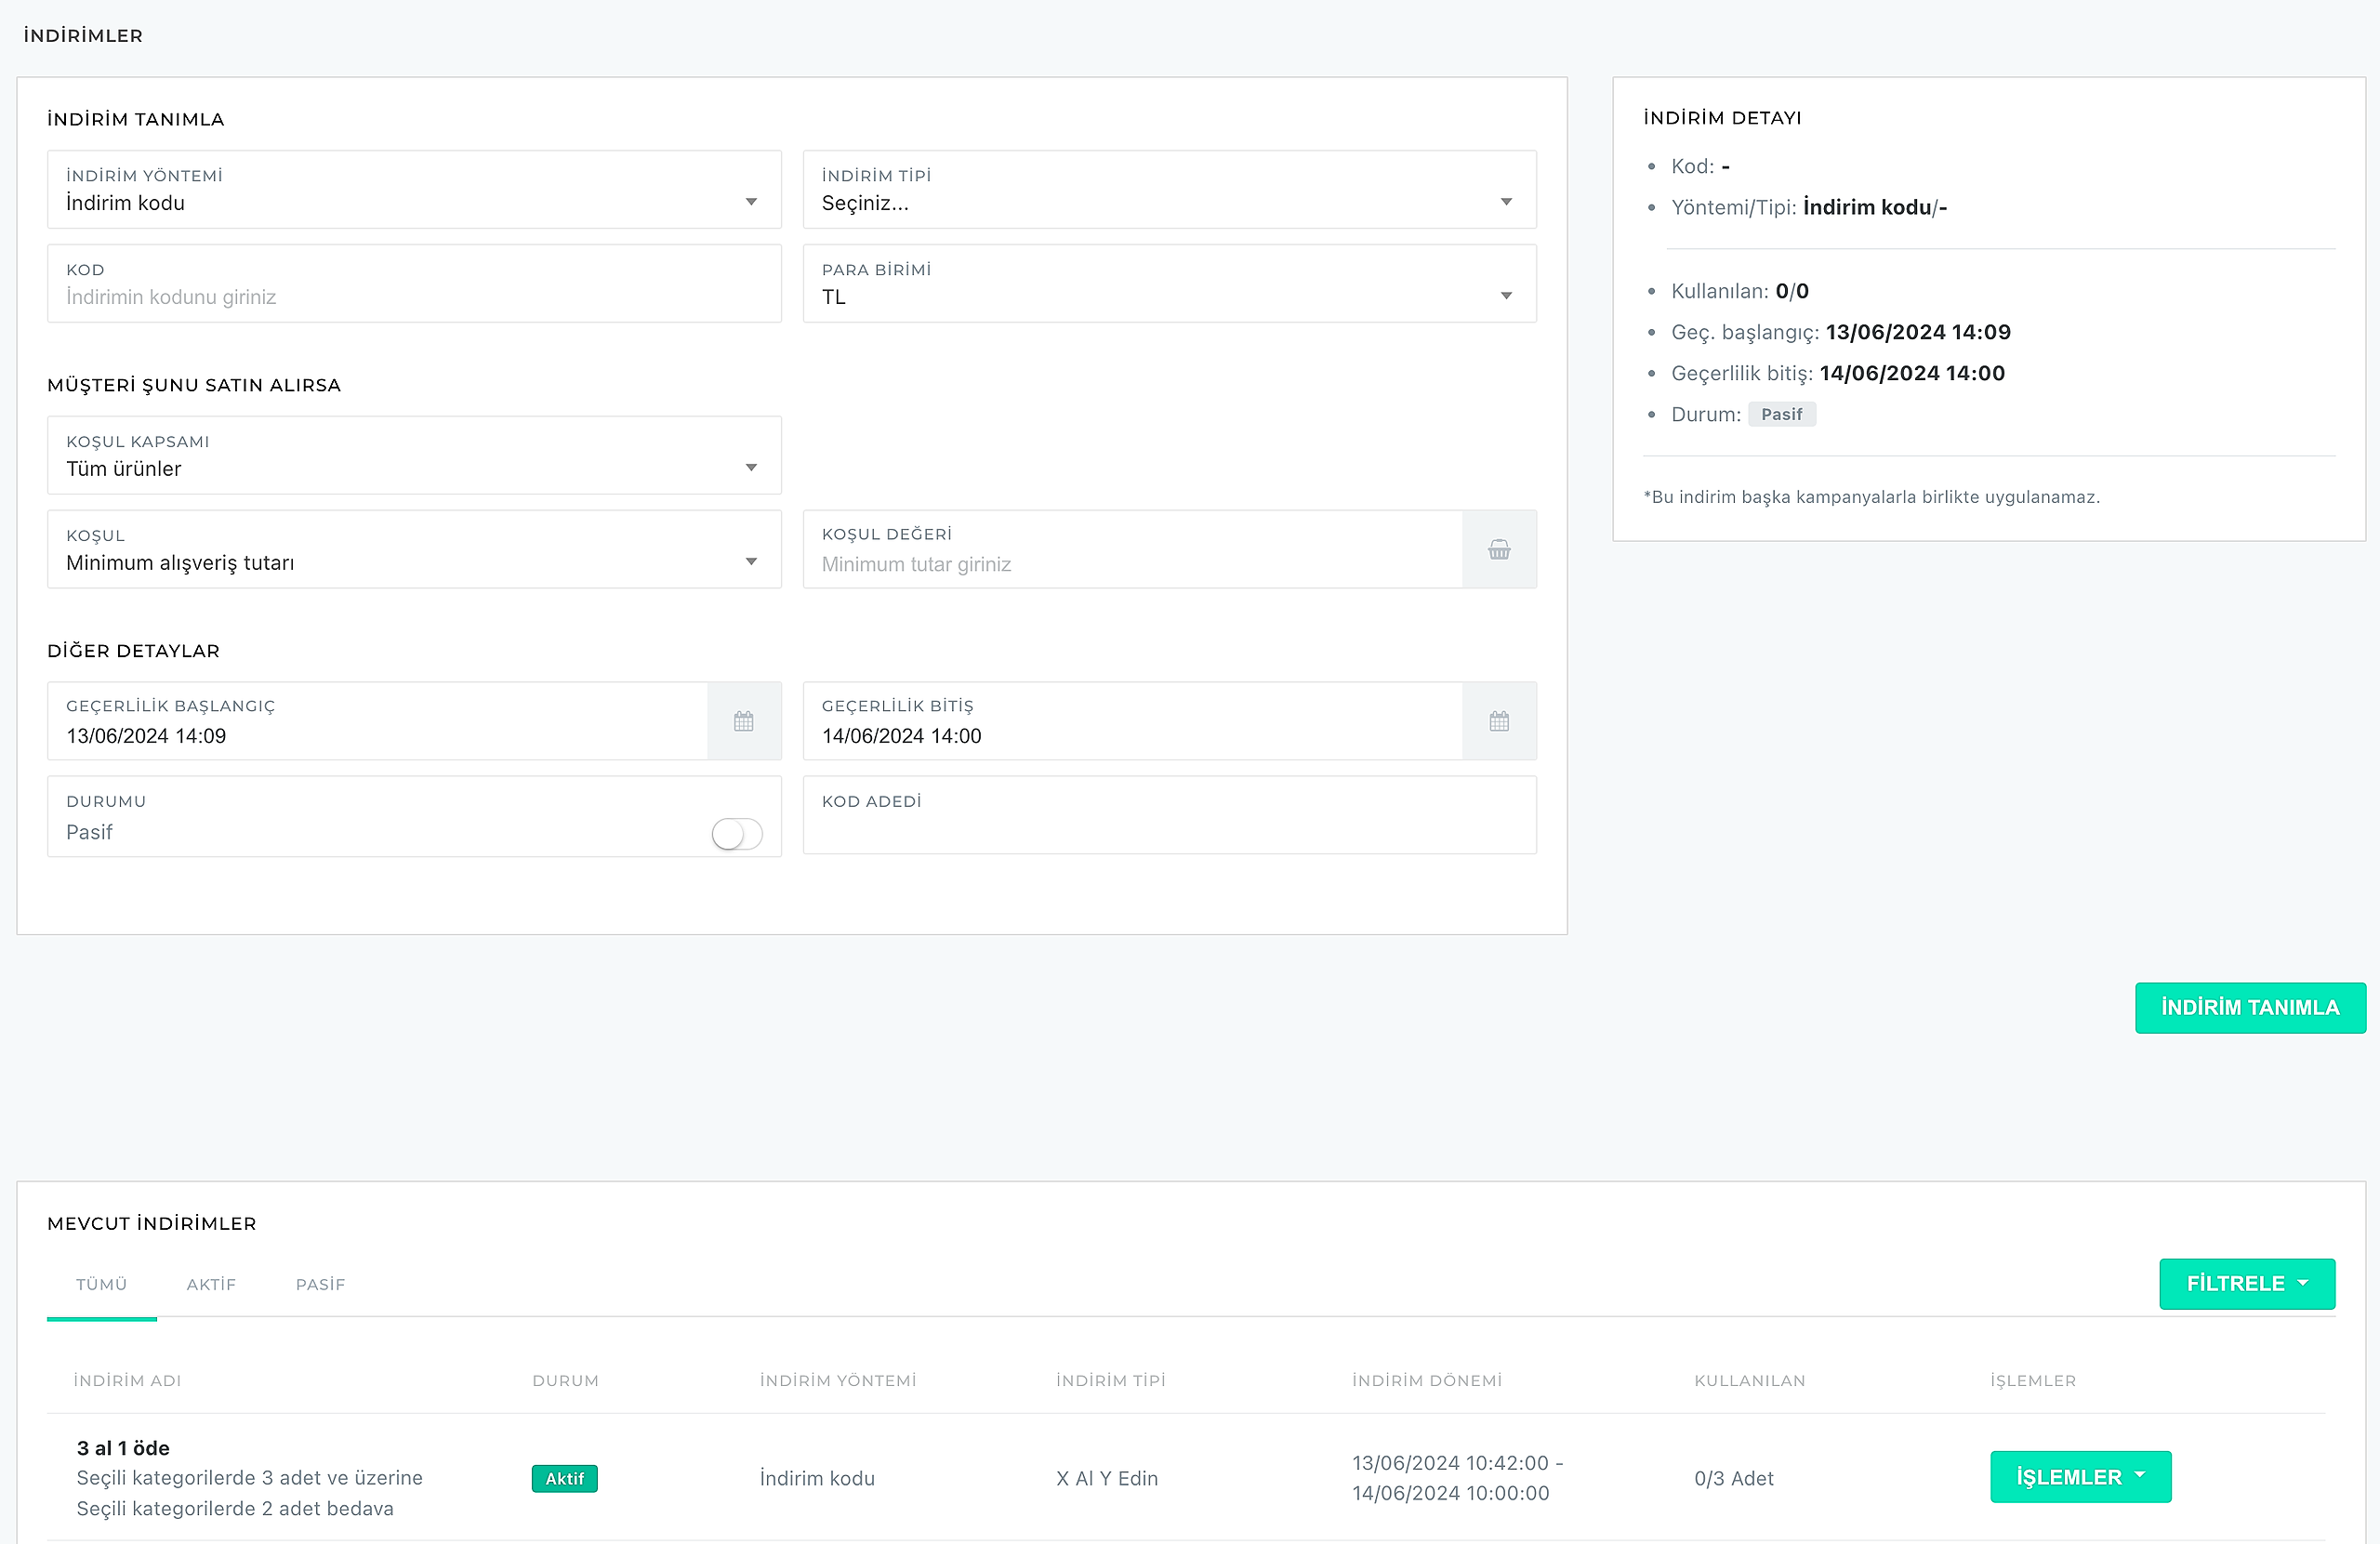Open the Filtrele button menu
2380x1544 pixels.
click(x=2246, y=1283)
